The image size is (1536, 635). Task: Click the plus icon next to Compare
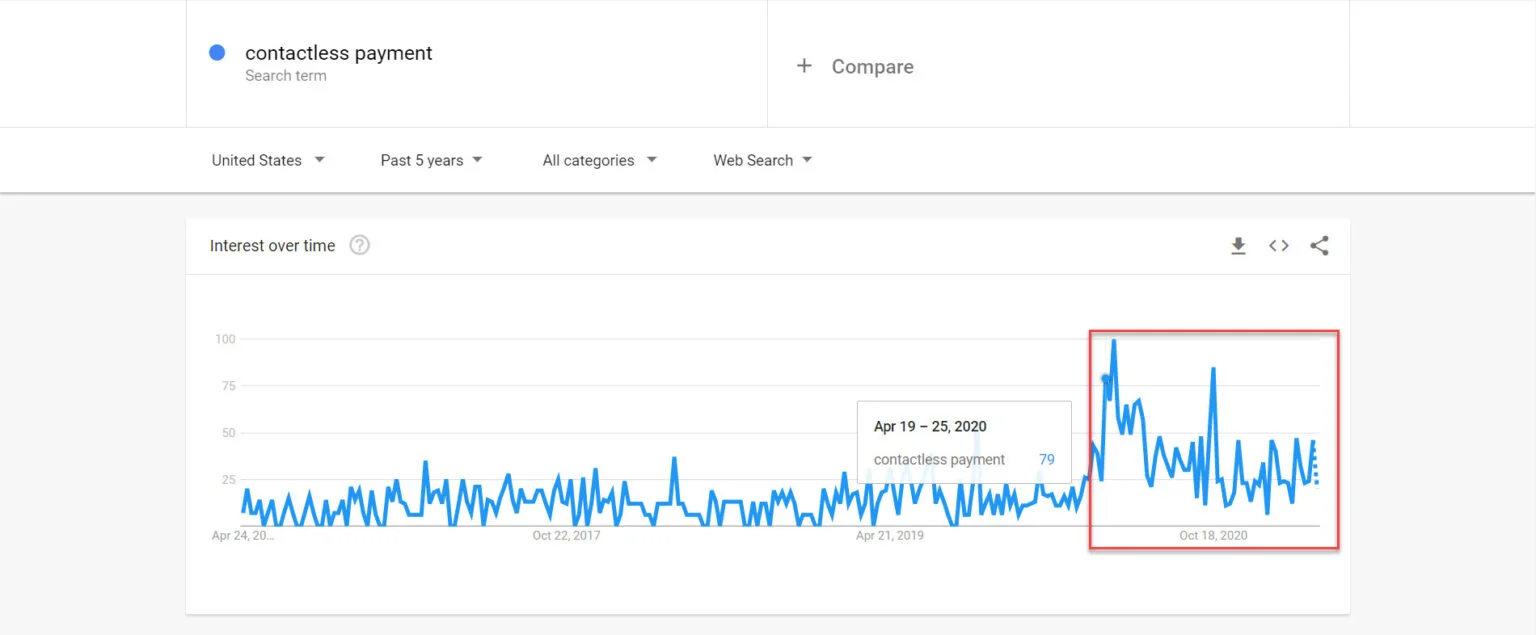point(805,66)
